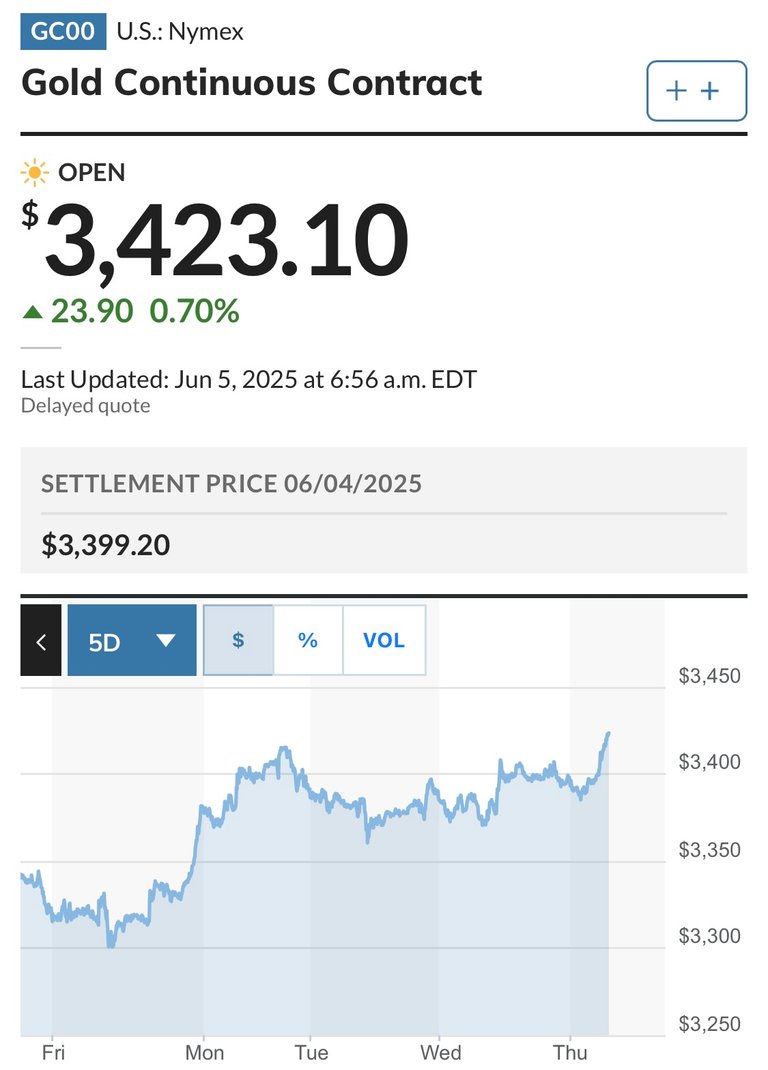Click the green up-triangle change indicator

click(x=32, y=313)
